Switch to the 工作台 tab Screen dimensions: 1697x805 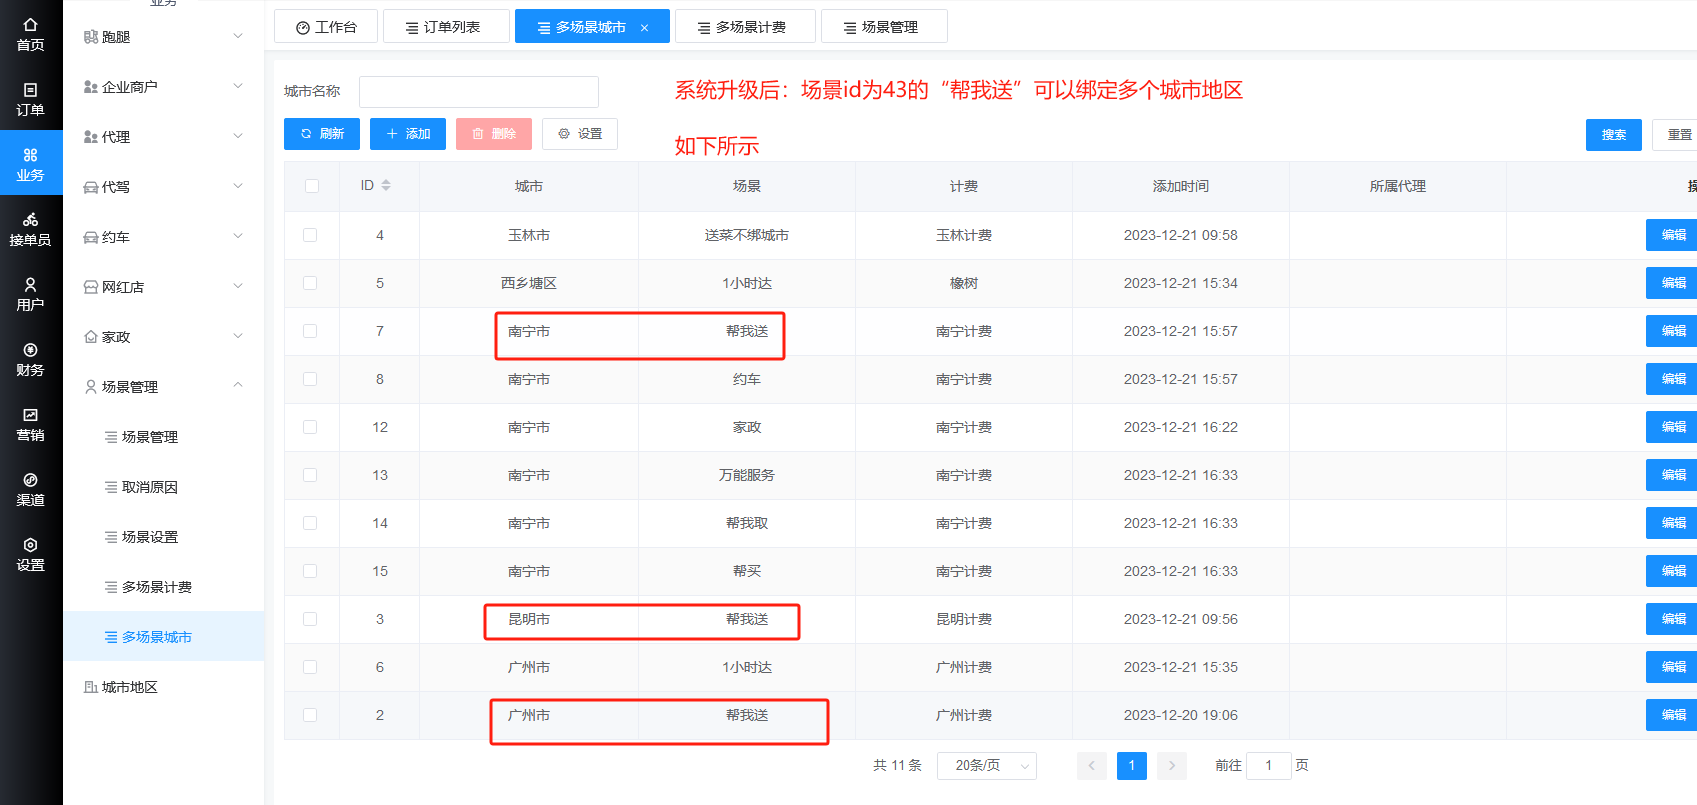[x=327, y=27]
